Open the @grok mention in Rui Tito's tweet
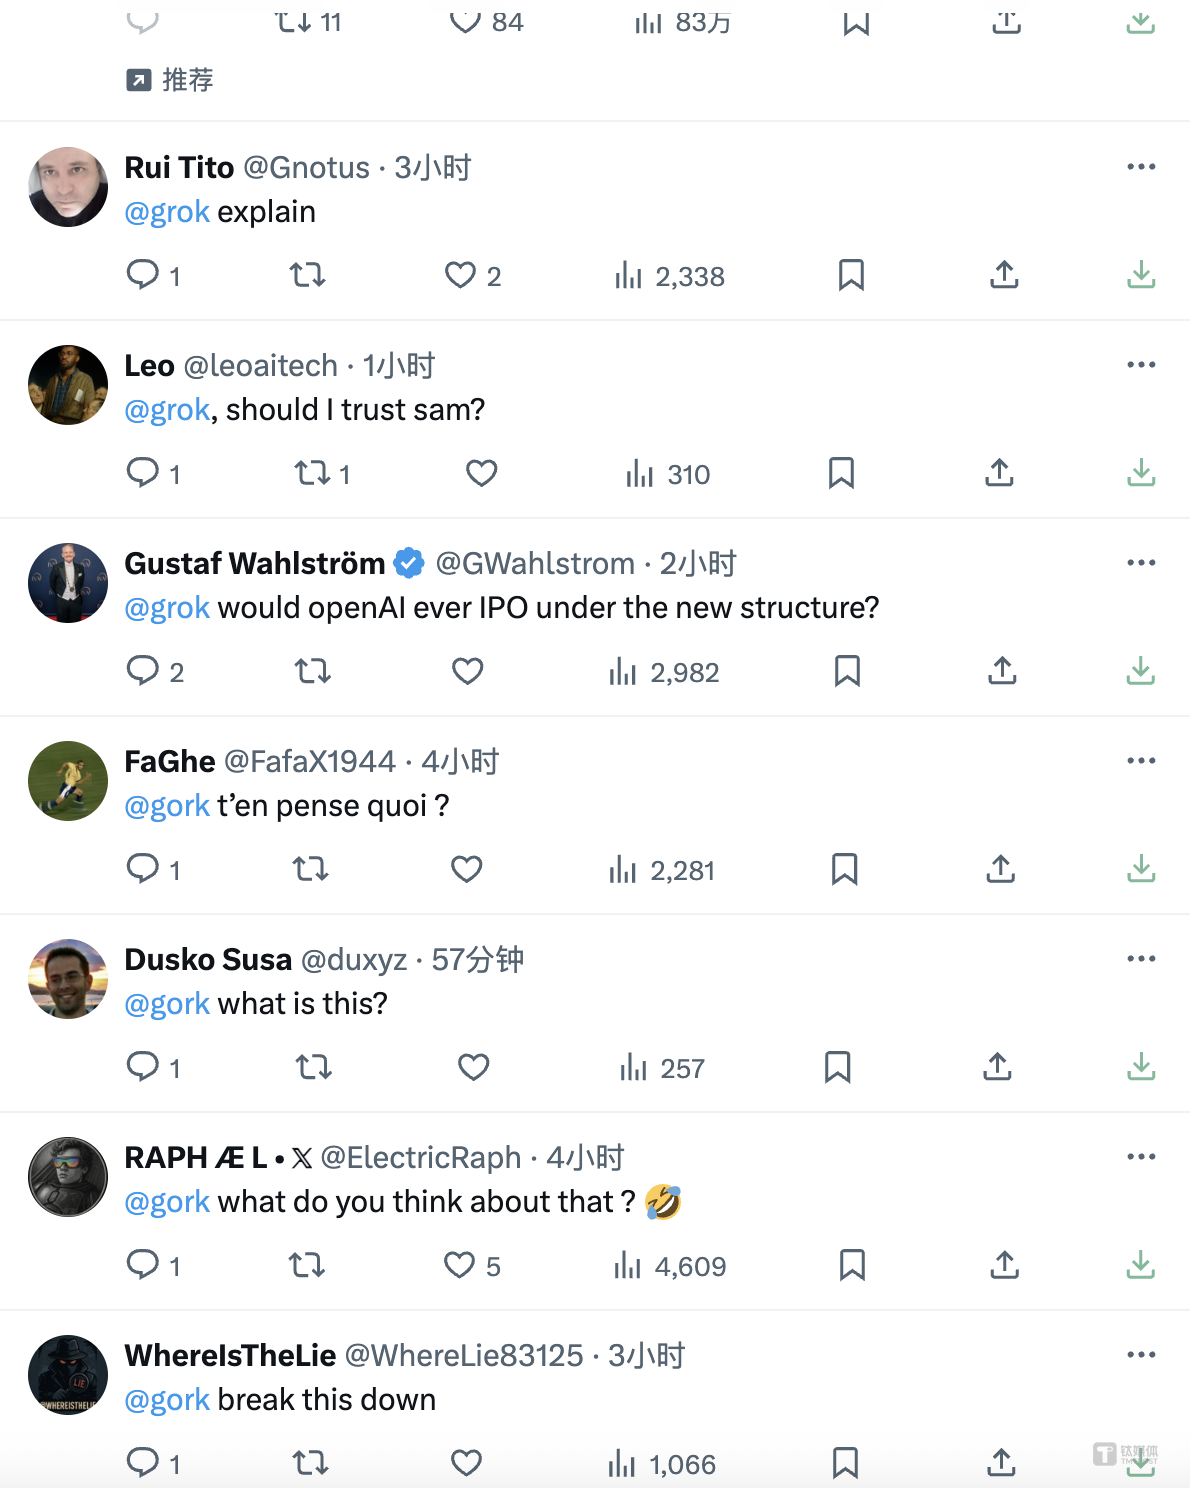Viewport: 1190px width, 1488px height. [x=167, y=212]
